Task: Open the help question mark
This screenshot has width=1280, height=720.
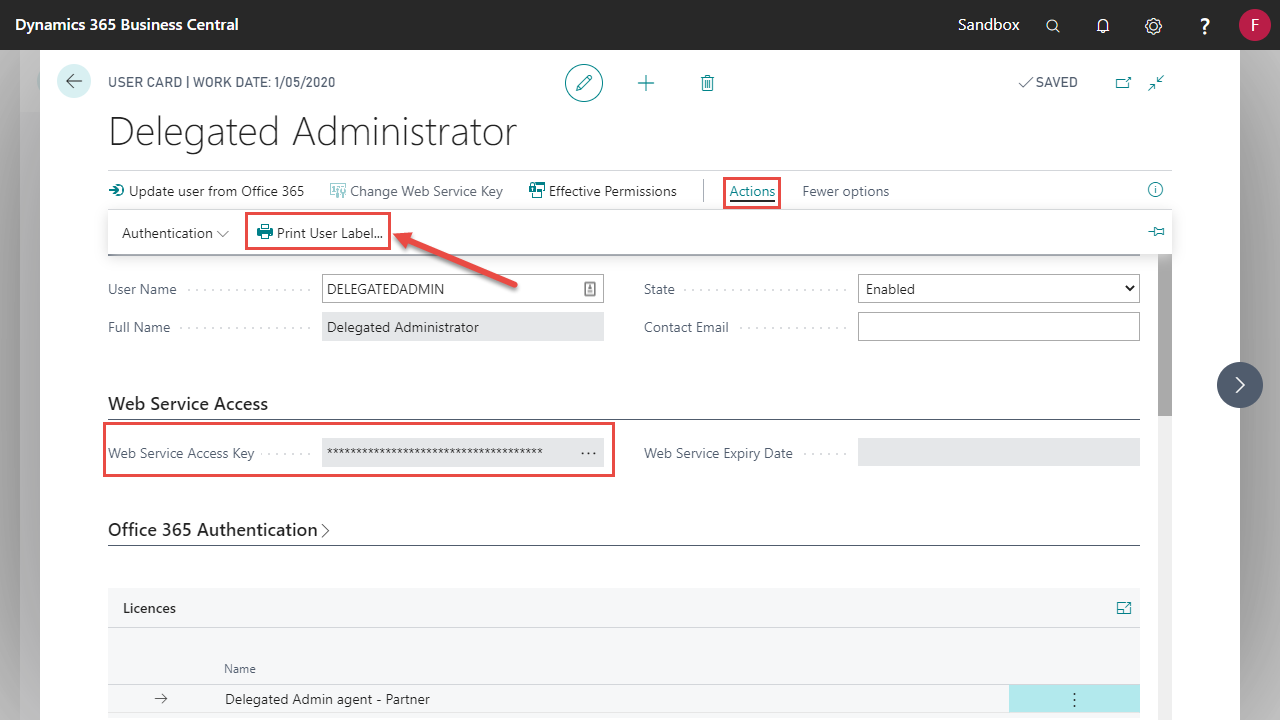Action: (1205, 26)
